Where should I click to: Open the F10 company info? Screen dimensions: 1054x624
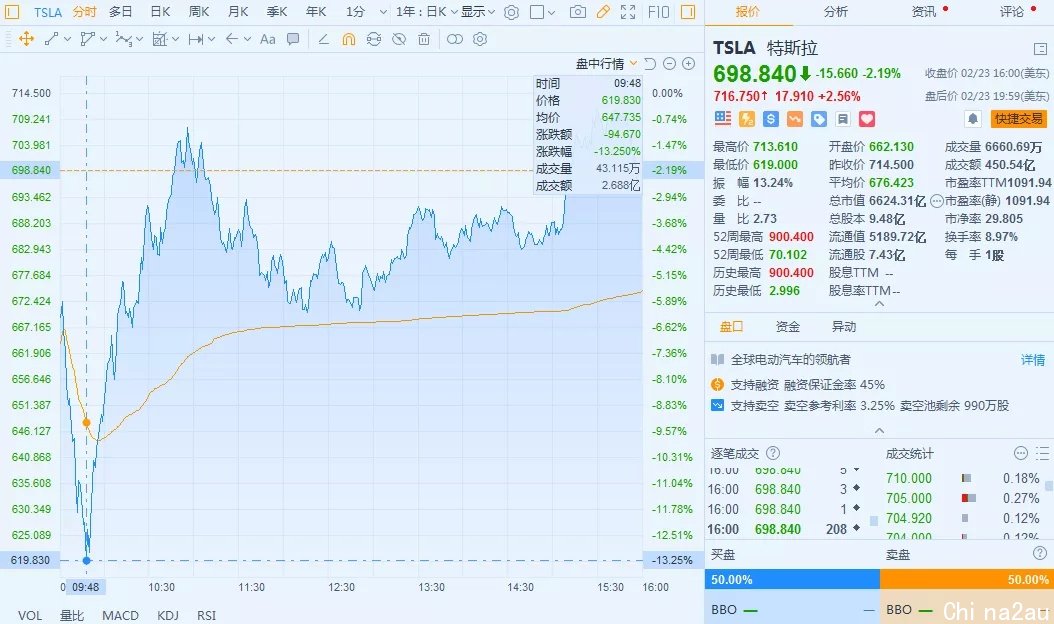point(659,12)
